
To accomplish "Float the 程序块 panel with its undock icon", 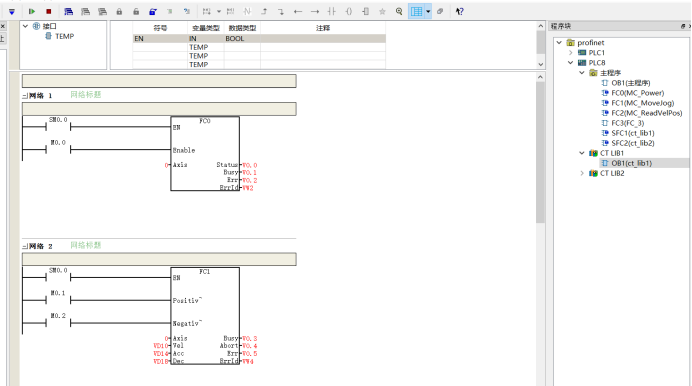I will (683, 26).
